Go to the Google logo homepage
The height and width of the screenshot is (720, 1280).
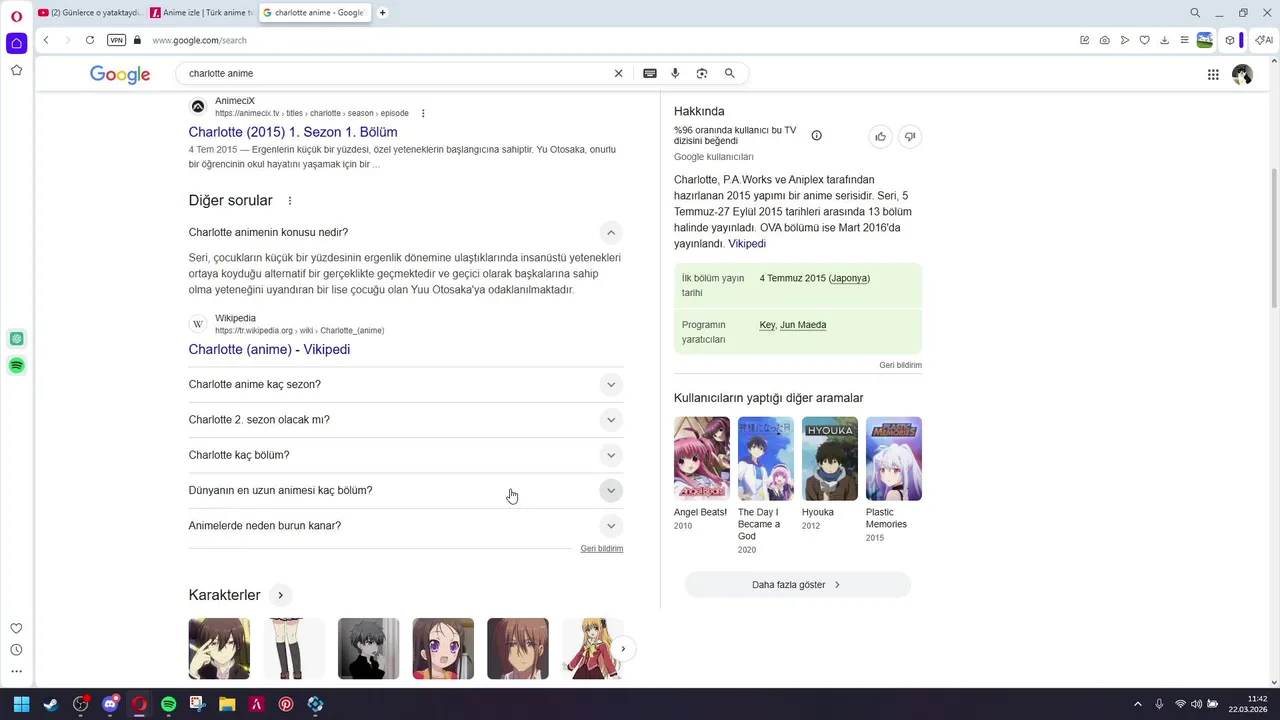point(120,74)
